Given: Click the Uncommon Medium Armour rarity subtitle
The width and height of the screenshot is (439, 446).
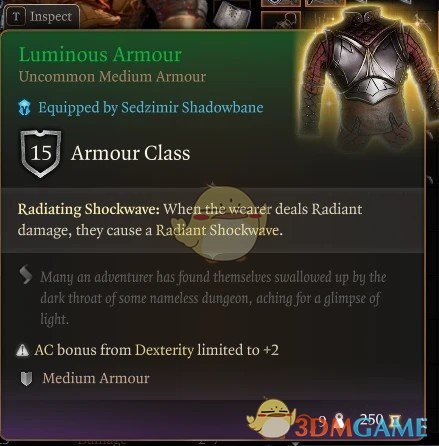Looking at the screenshot, I should tap(112, 77).
